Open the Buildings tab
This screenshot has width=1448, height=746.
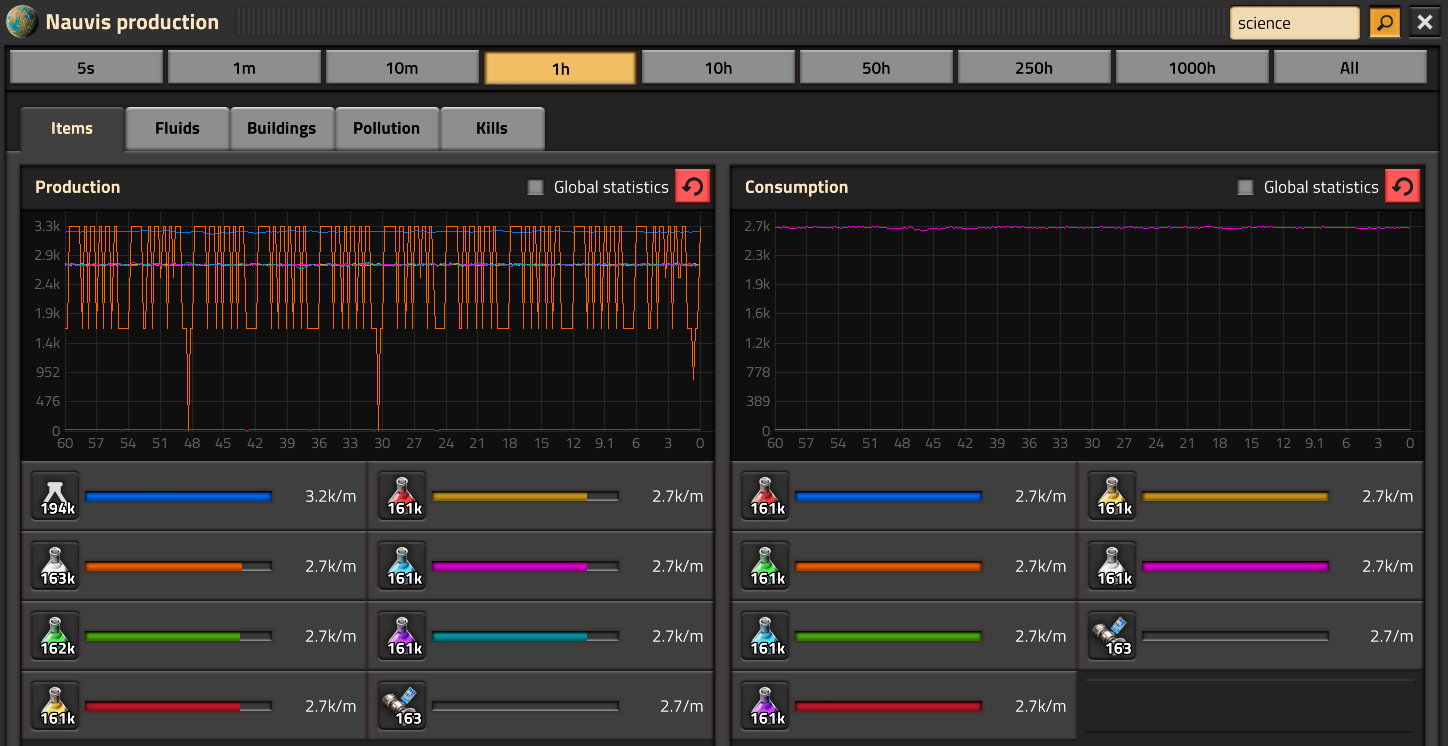pos(282,128)
